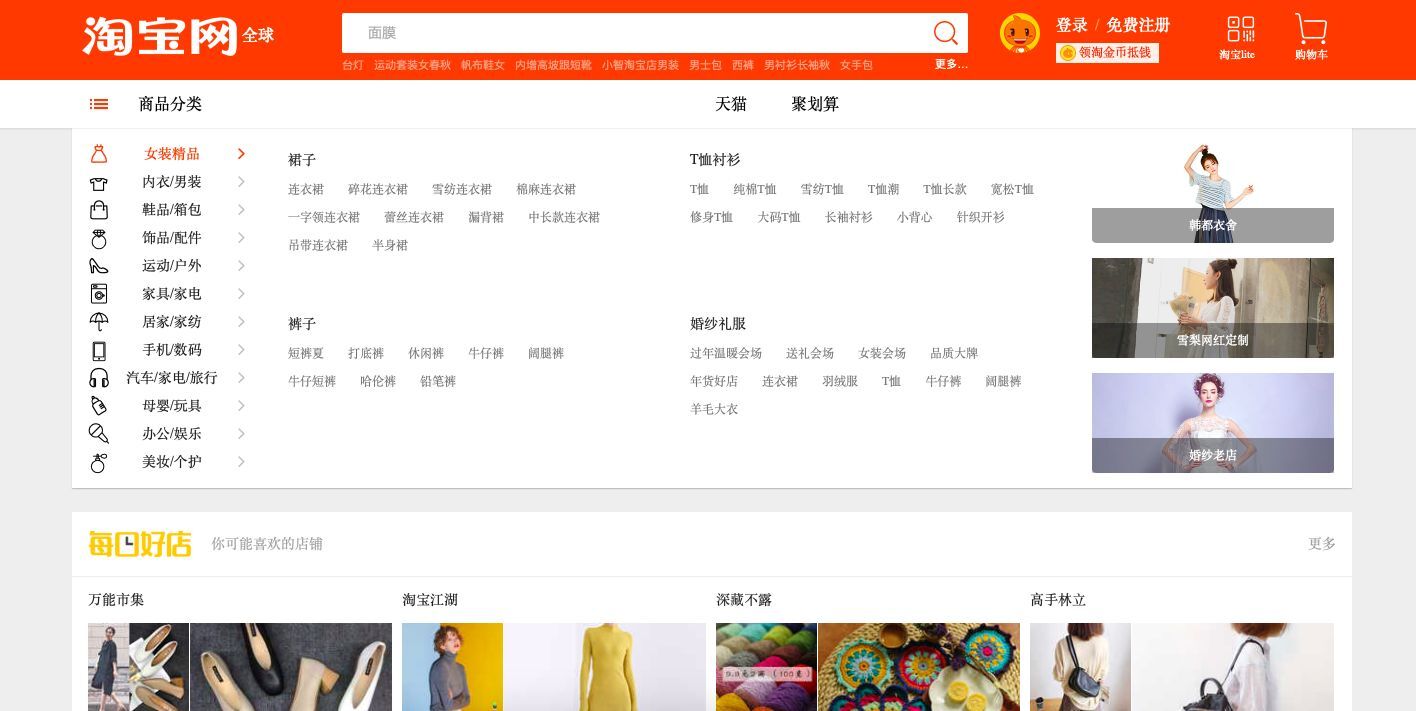Click the bag icon beside 鞋品/箱包
This screenshot has height=711, width=1416.
99,210
